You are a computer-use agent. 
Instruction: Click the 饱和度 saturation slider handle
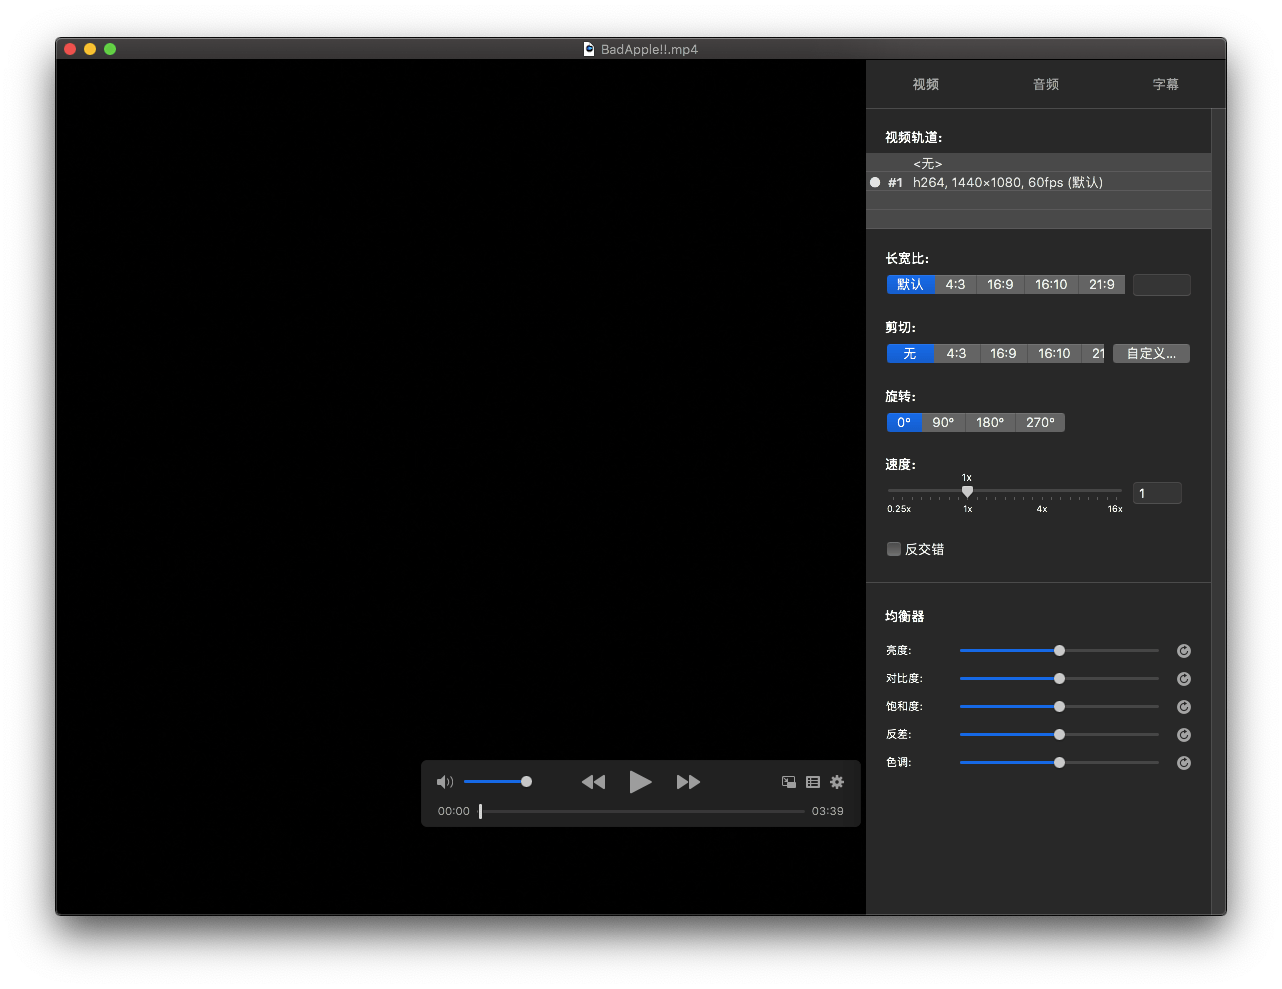click(1059, 707)
